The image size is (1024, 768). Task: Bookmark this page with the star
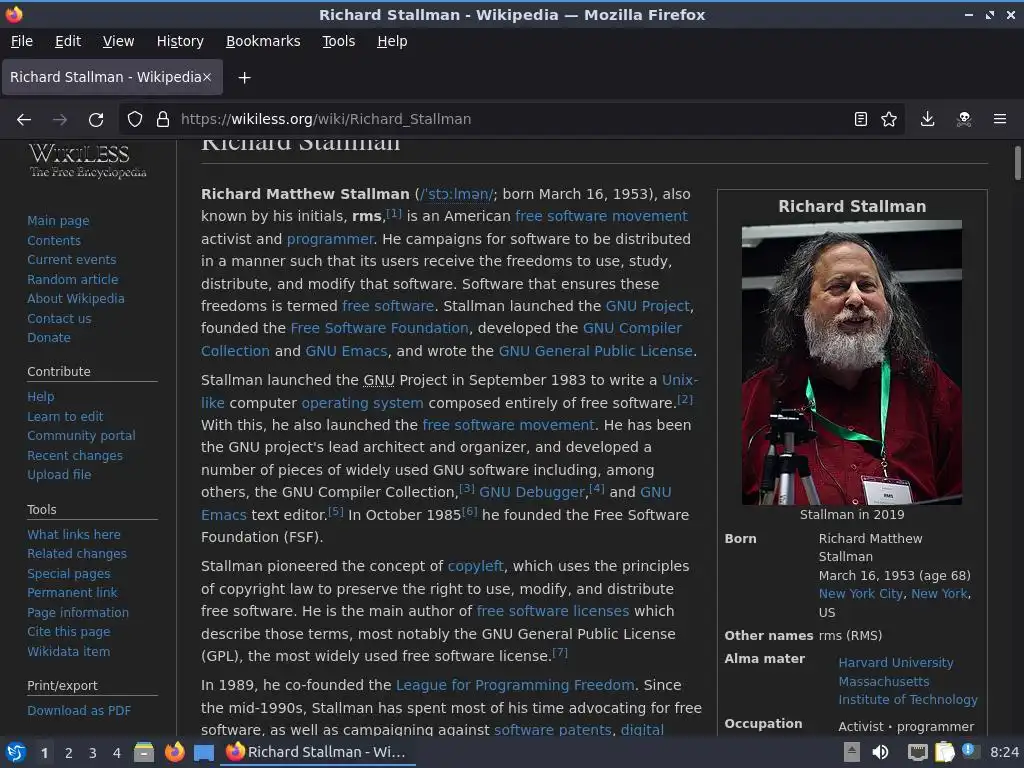tap(889, 119)
